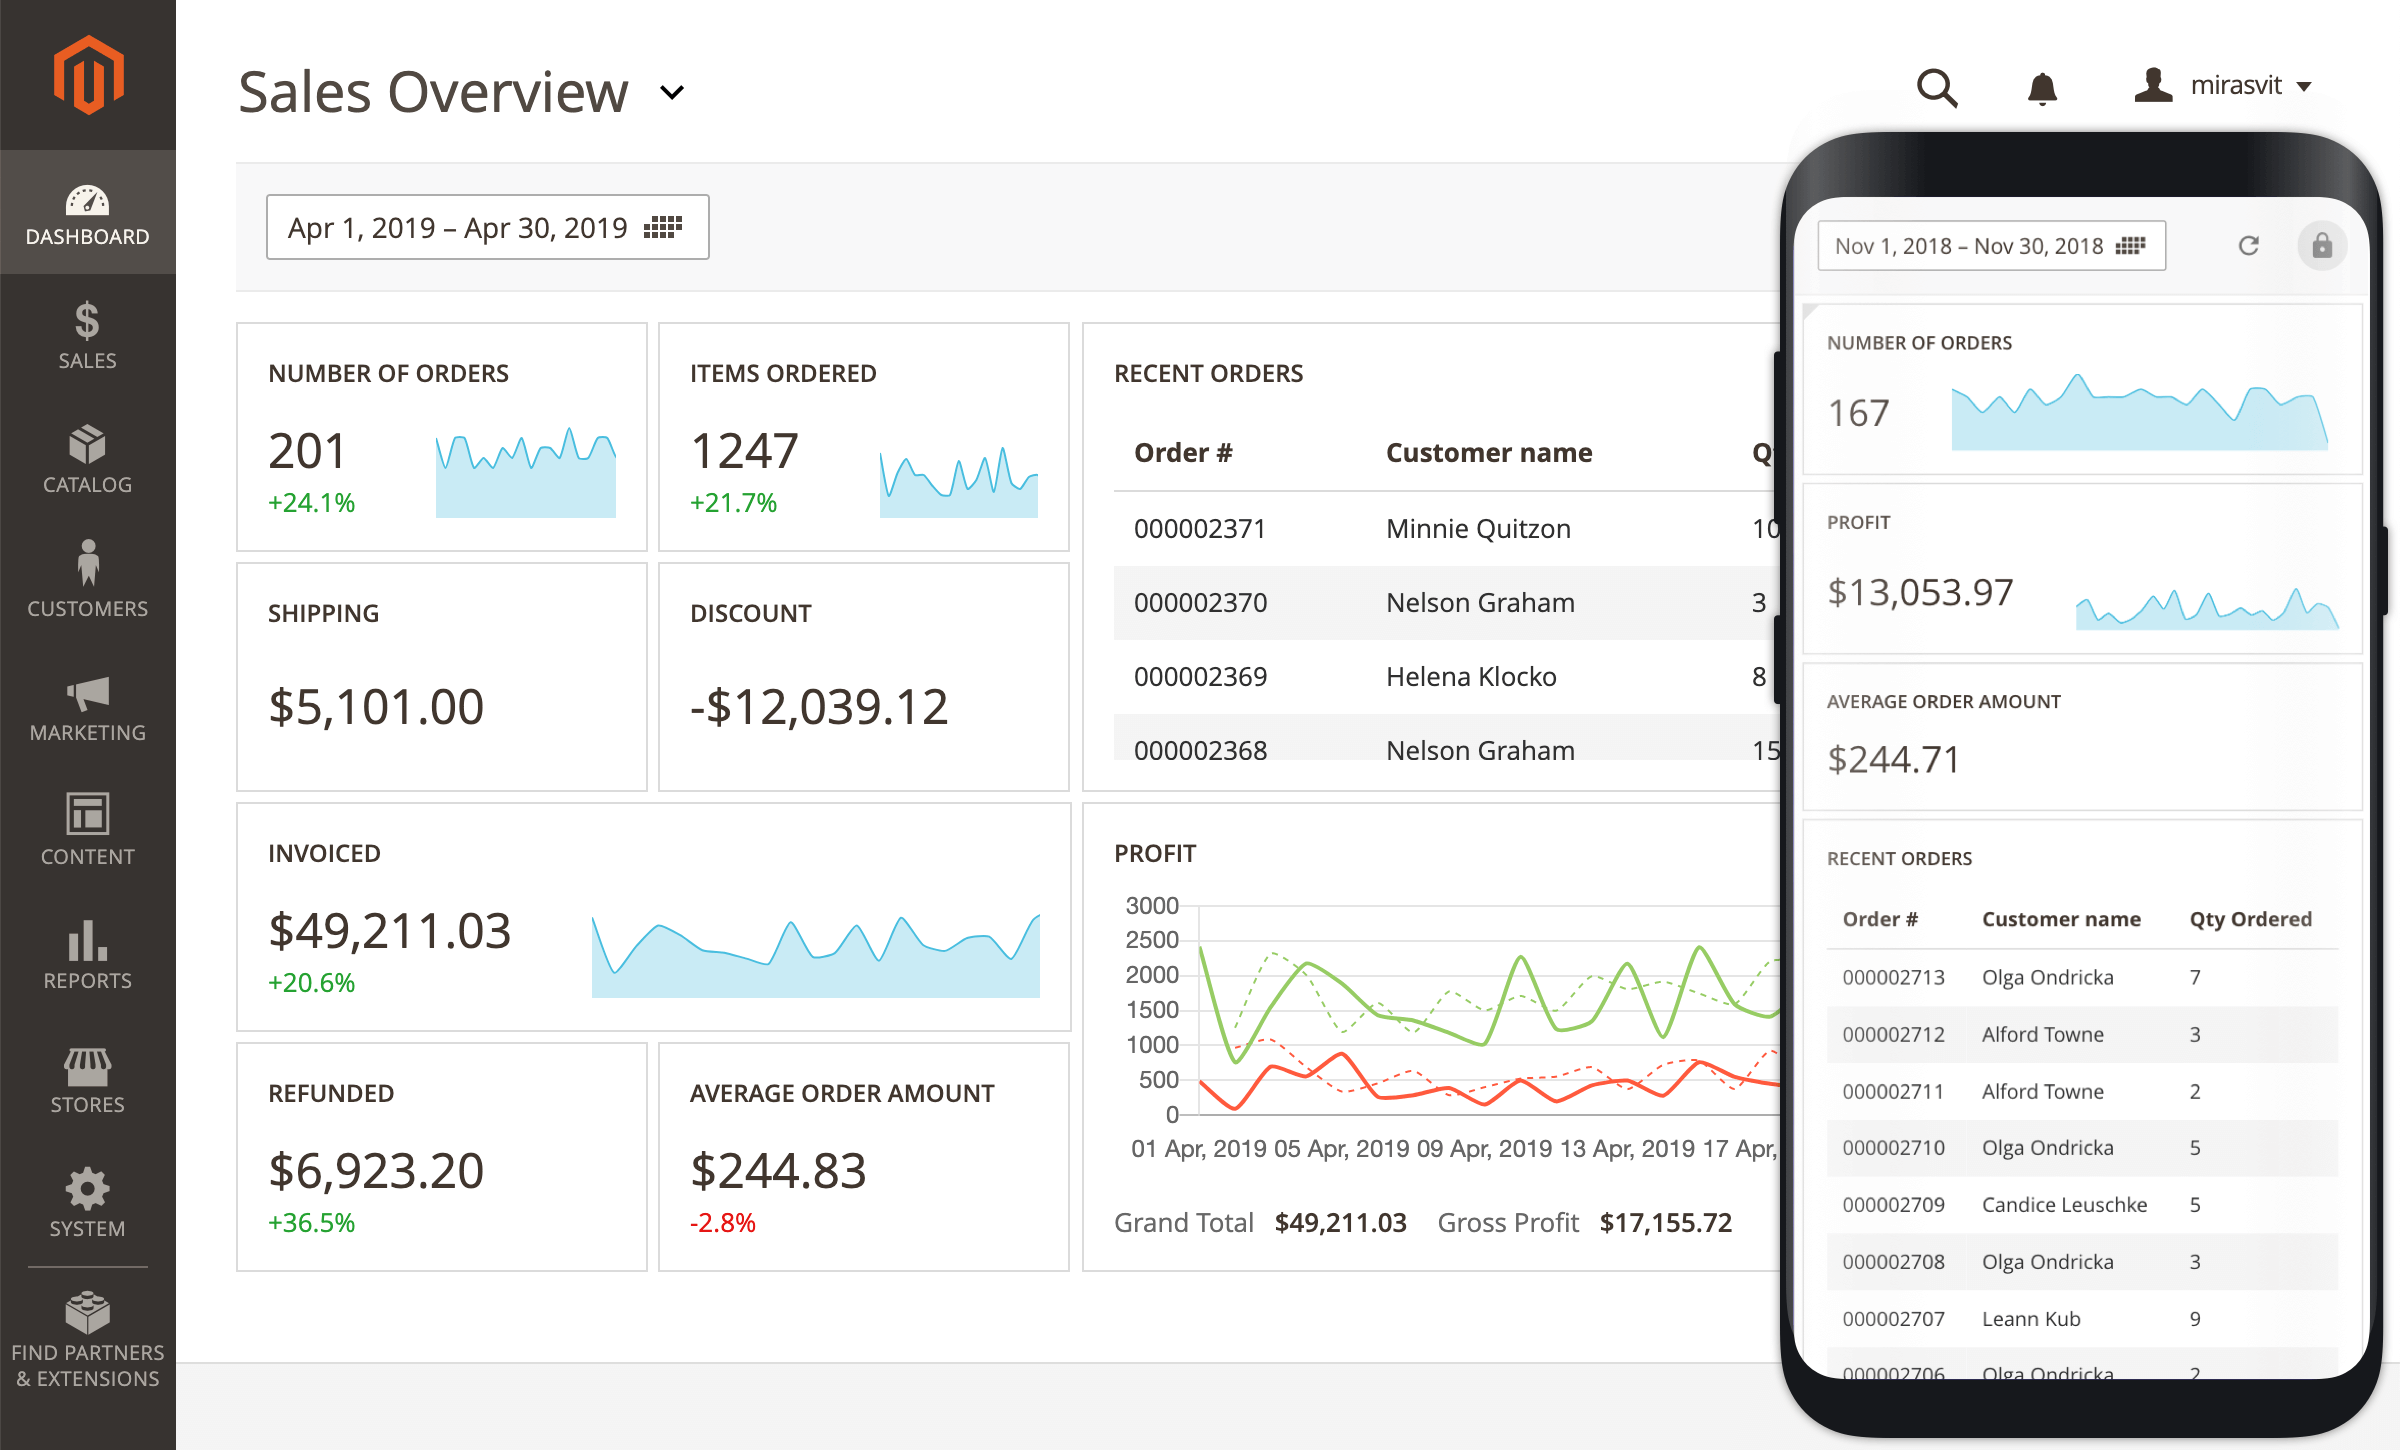Click the mirasvit user avatar icon
This screenshot has width=2400, height=1450.
(2153, 85)
